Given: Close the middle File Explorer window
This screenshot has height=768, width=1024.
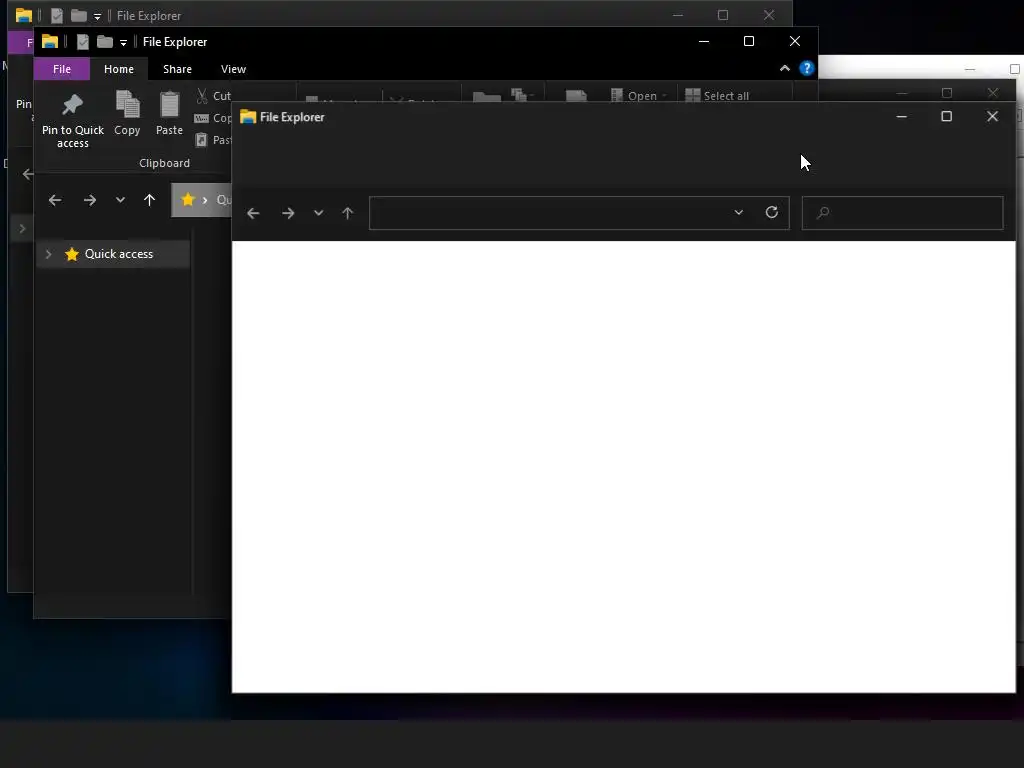Looking at the screenshot, I should click(x=795, y=41).
